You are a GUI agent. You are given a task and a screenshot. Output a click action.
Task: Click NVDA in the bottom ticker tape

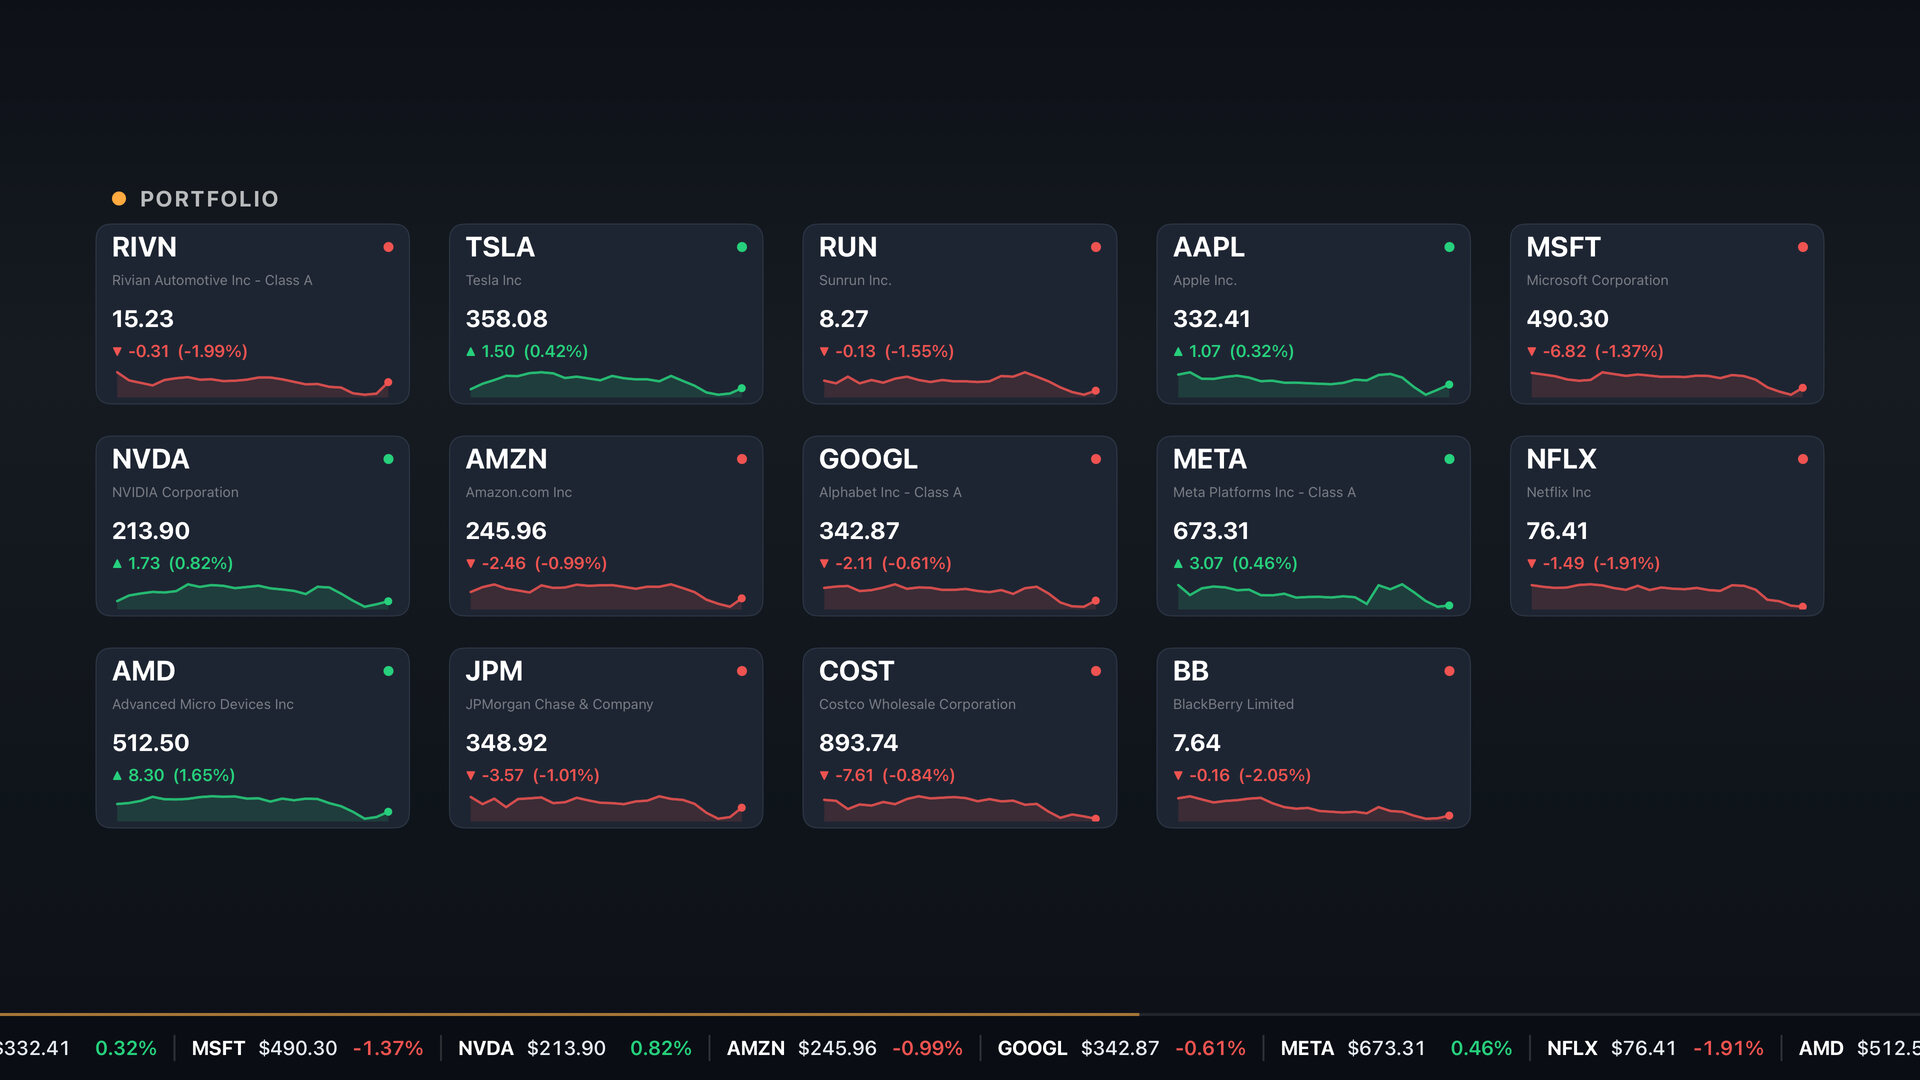click(x=485, y=1048)
